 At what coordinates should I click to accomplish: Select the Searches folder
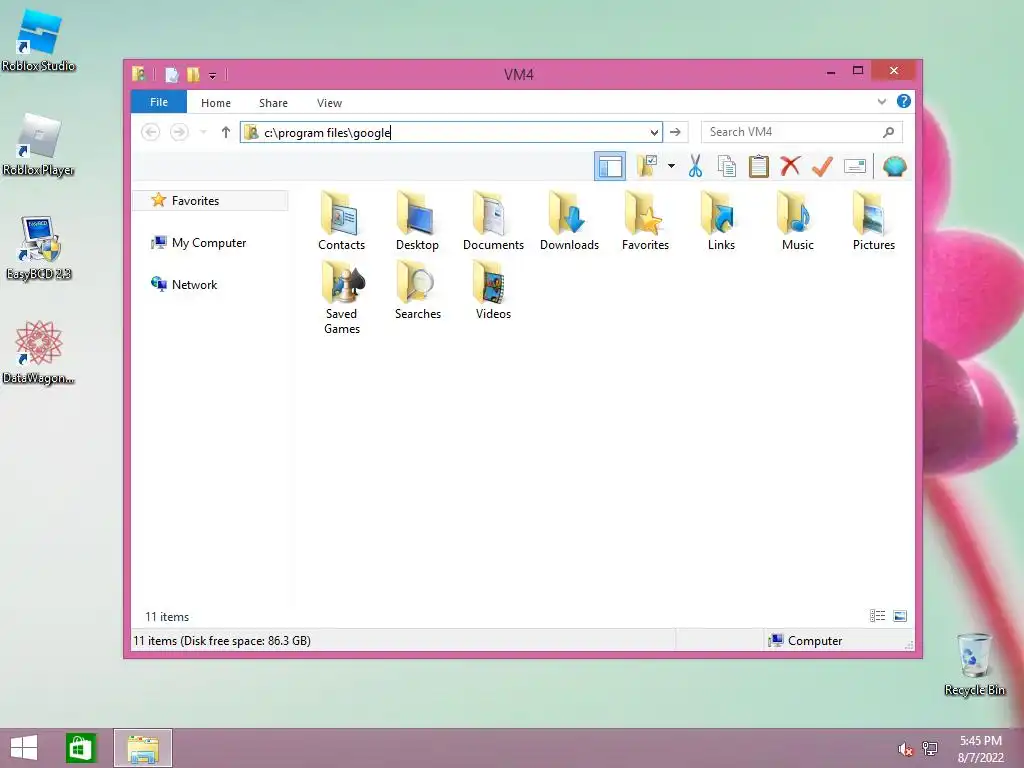tap(417, 290)
